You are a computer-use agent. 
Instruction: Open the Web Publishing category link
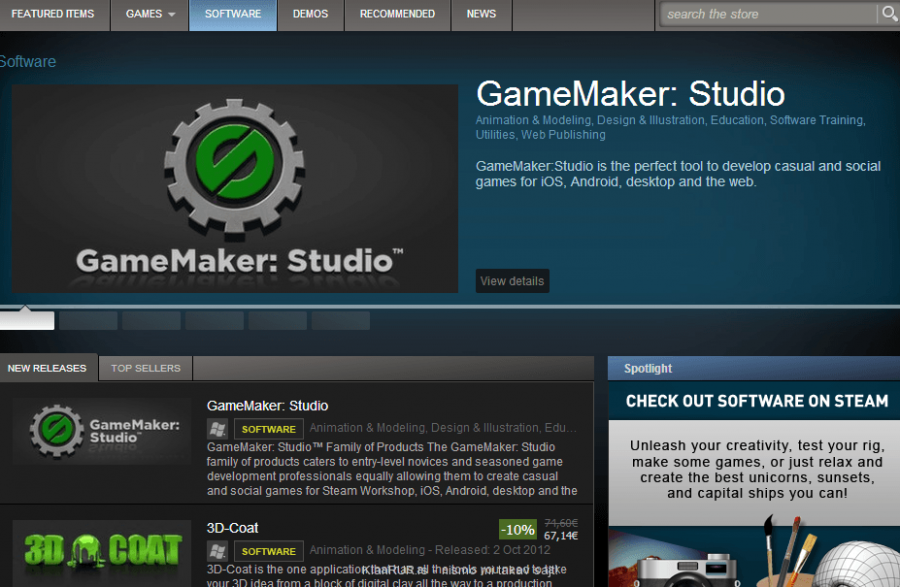click(563, 134)
